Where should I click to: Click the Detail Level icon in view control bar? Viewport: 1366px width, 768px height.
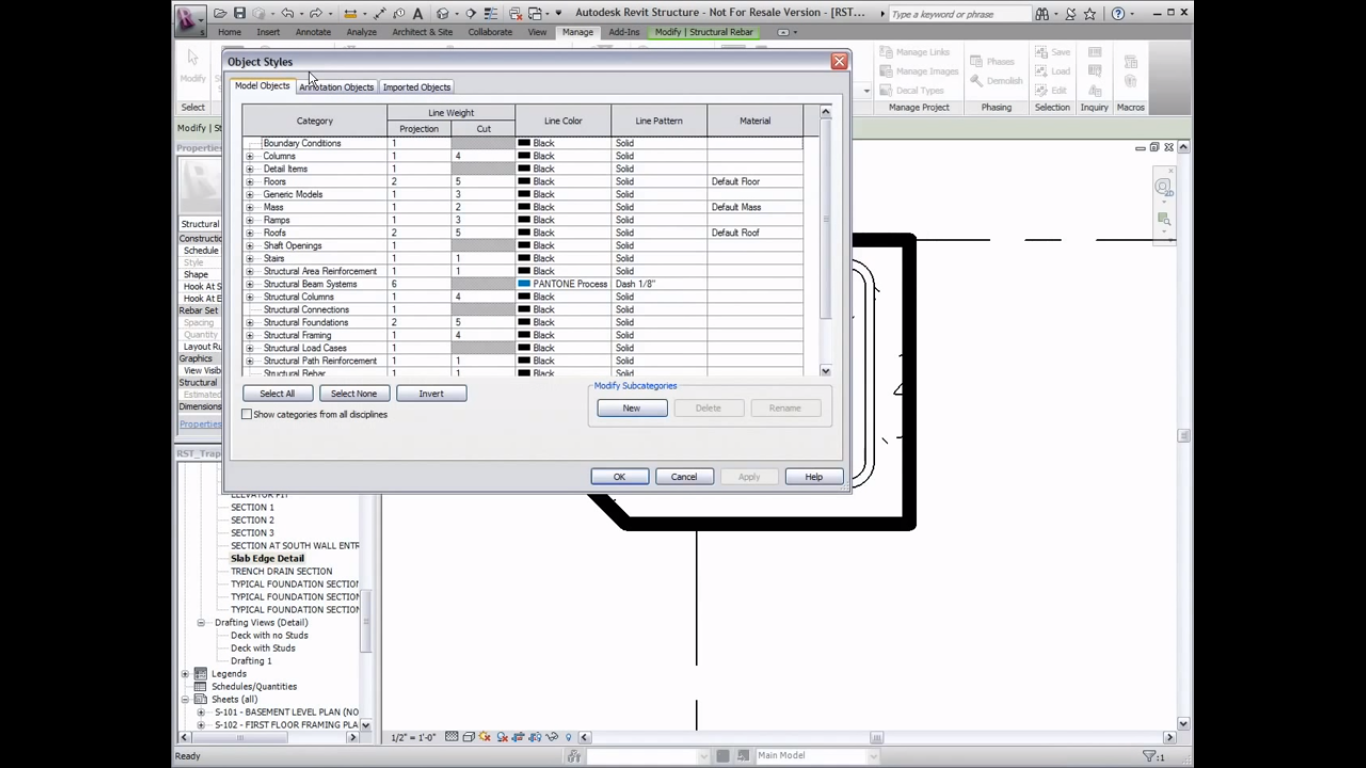pyautogui.click(x=452, y=737)
